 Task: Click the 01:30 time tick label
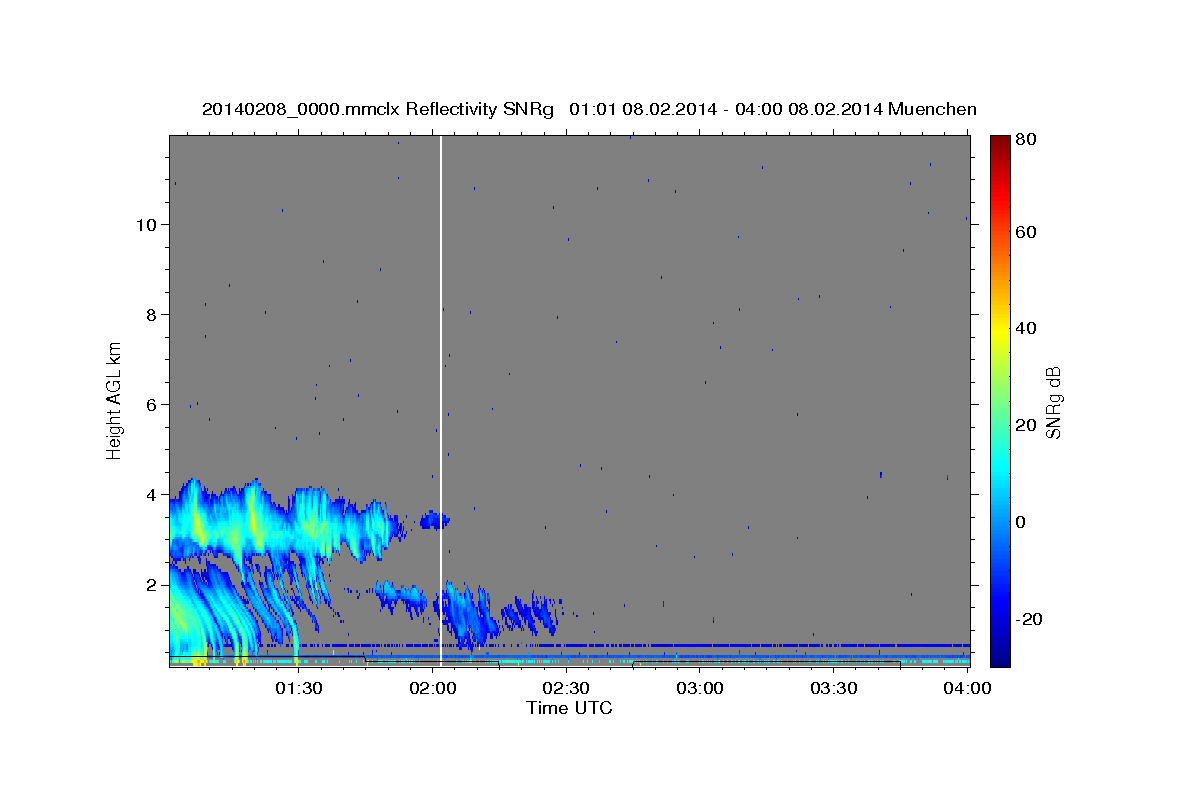[298, 688]
